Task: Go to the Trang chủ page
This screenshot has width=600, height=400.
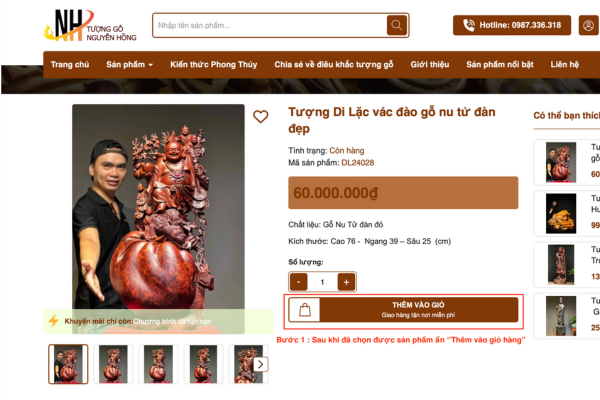Action: pyautogui.click(x=70, y=64)
